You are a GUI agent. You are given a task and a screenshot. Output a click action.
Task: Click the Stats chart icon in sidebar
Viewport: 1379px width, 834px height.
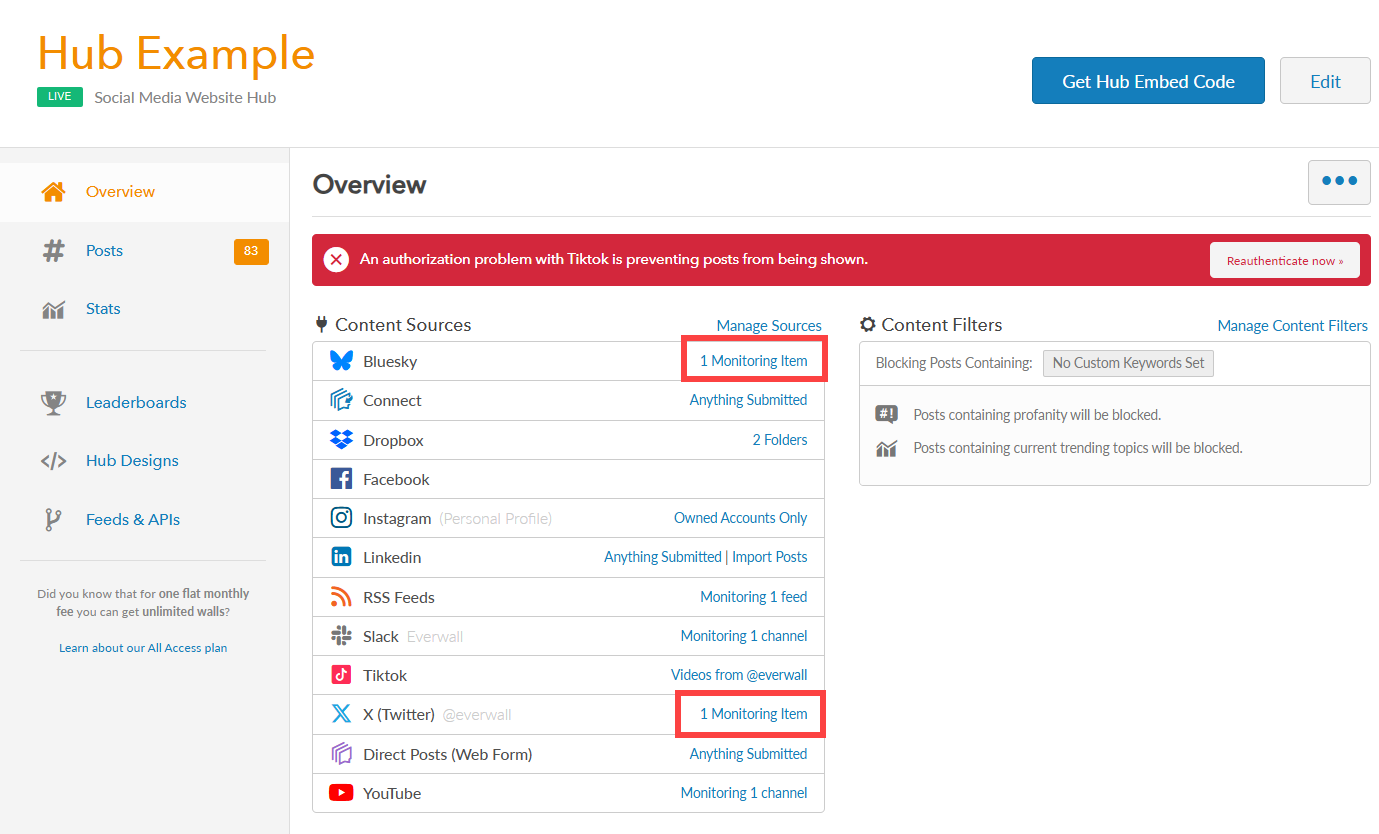pyautogui.click(x=53, y=309)
